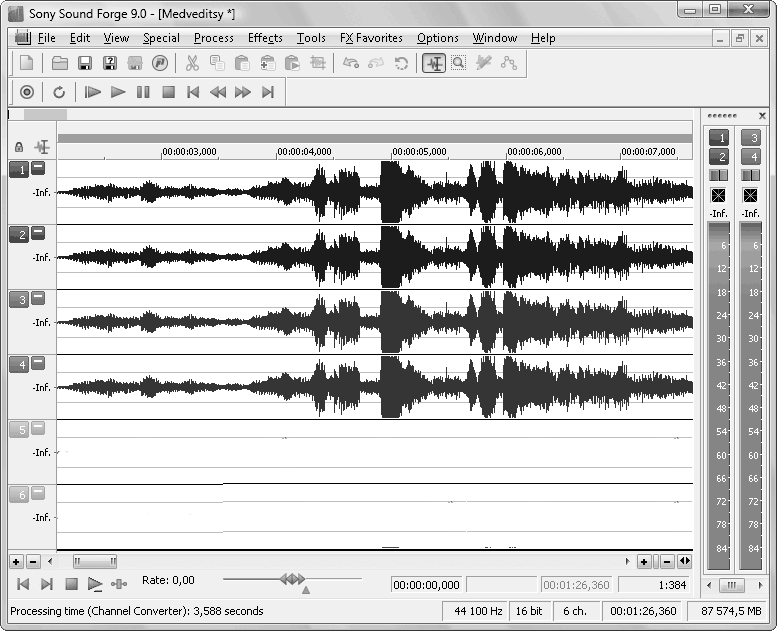
Task: Click the 44 100 Hz sample rate field
Action: pyautogui.click(x=476, y=611)
